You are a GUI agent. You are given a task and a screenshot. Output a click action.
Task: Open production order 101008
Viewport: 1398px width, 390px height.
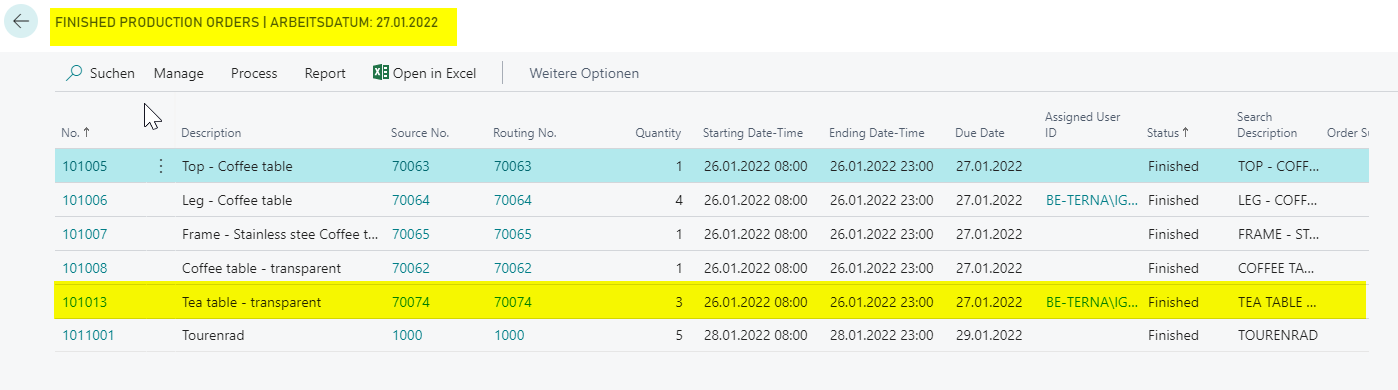coord(85,268)
